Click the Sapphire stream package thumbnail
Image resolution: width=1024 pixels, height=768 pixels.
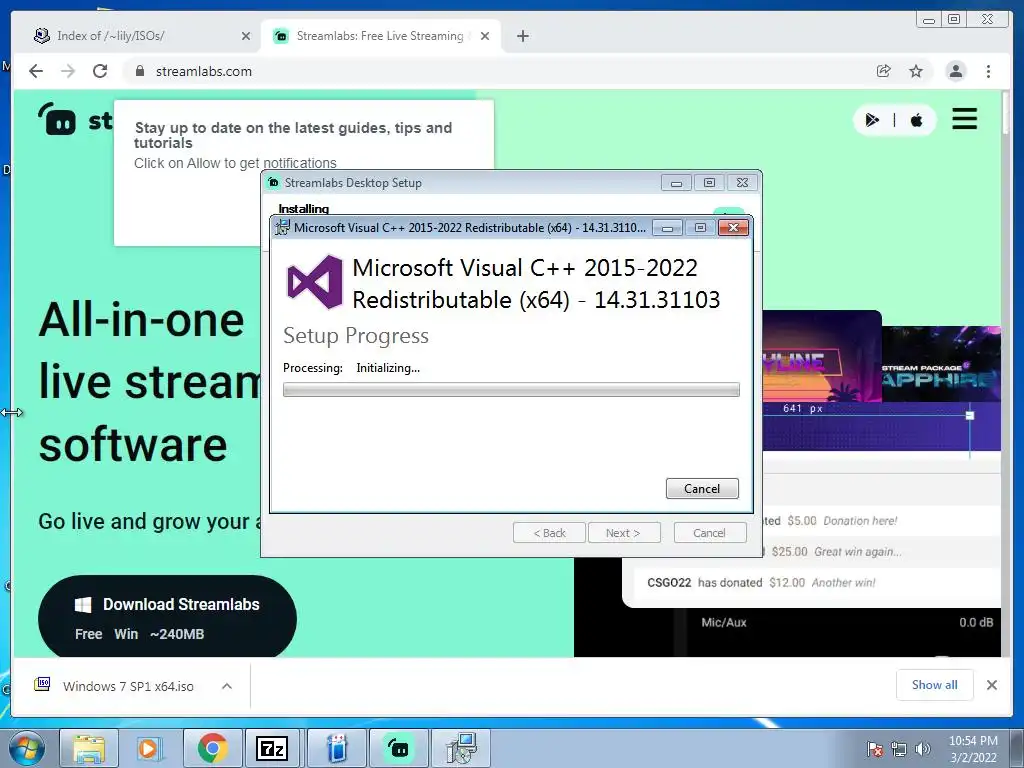(940, 364)
